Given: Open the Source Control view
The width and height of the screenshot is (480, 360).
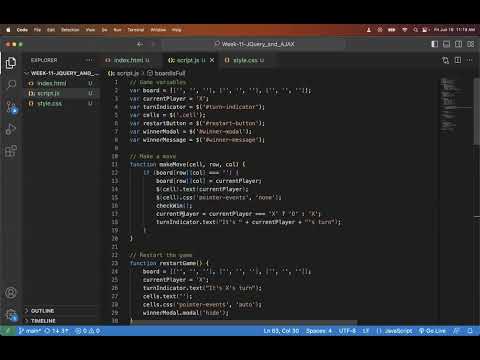Looking at the screenshot, I should tap(11, 107).
